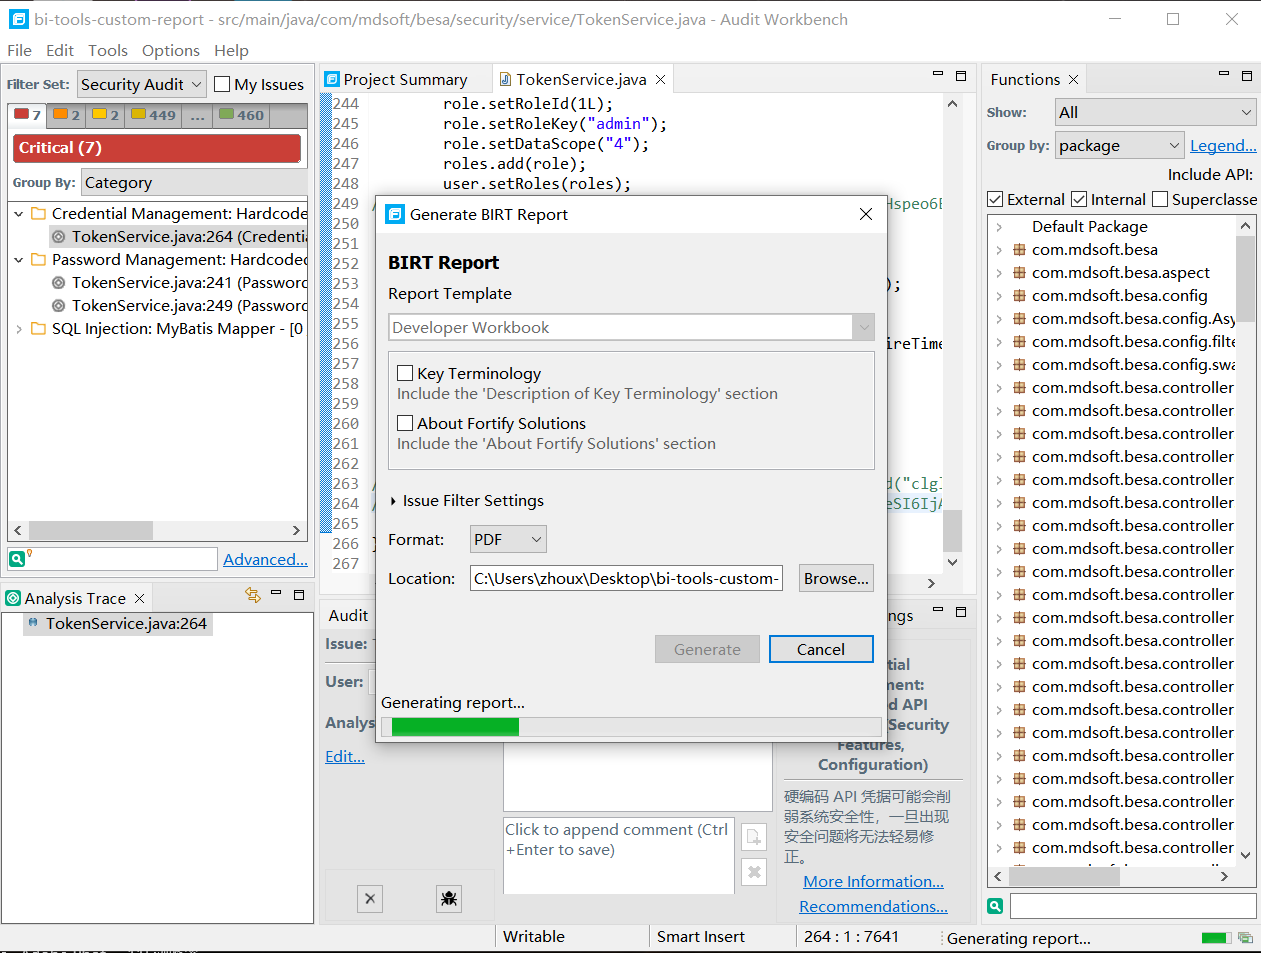This screenshot has height=953, width=1261.
Task: Click the X suppress button in Audit panel
Action: 370,899
